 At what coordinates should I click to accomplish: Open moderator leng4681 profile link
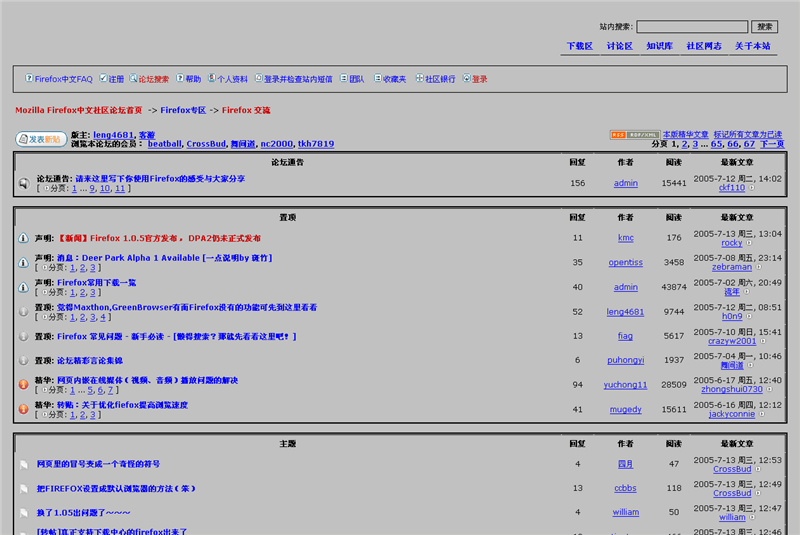113,135
